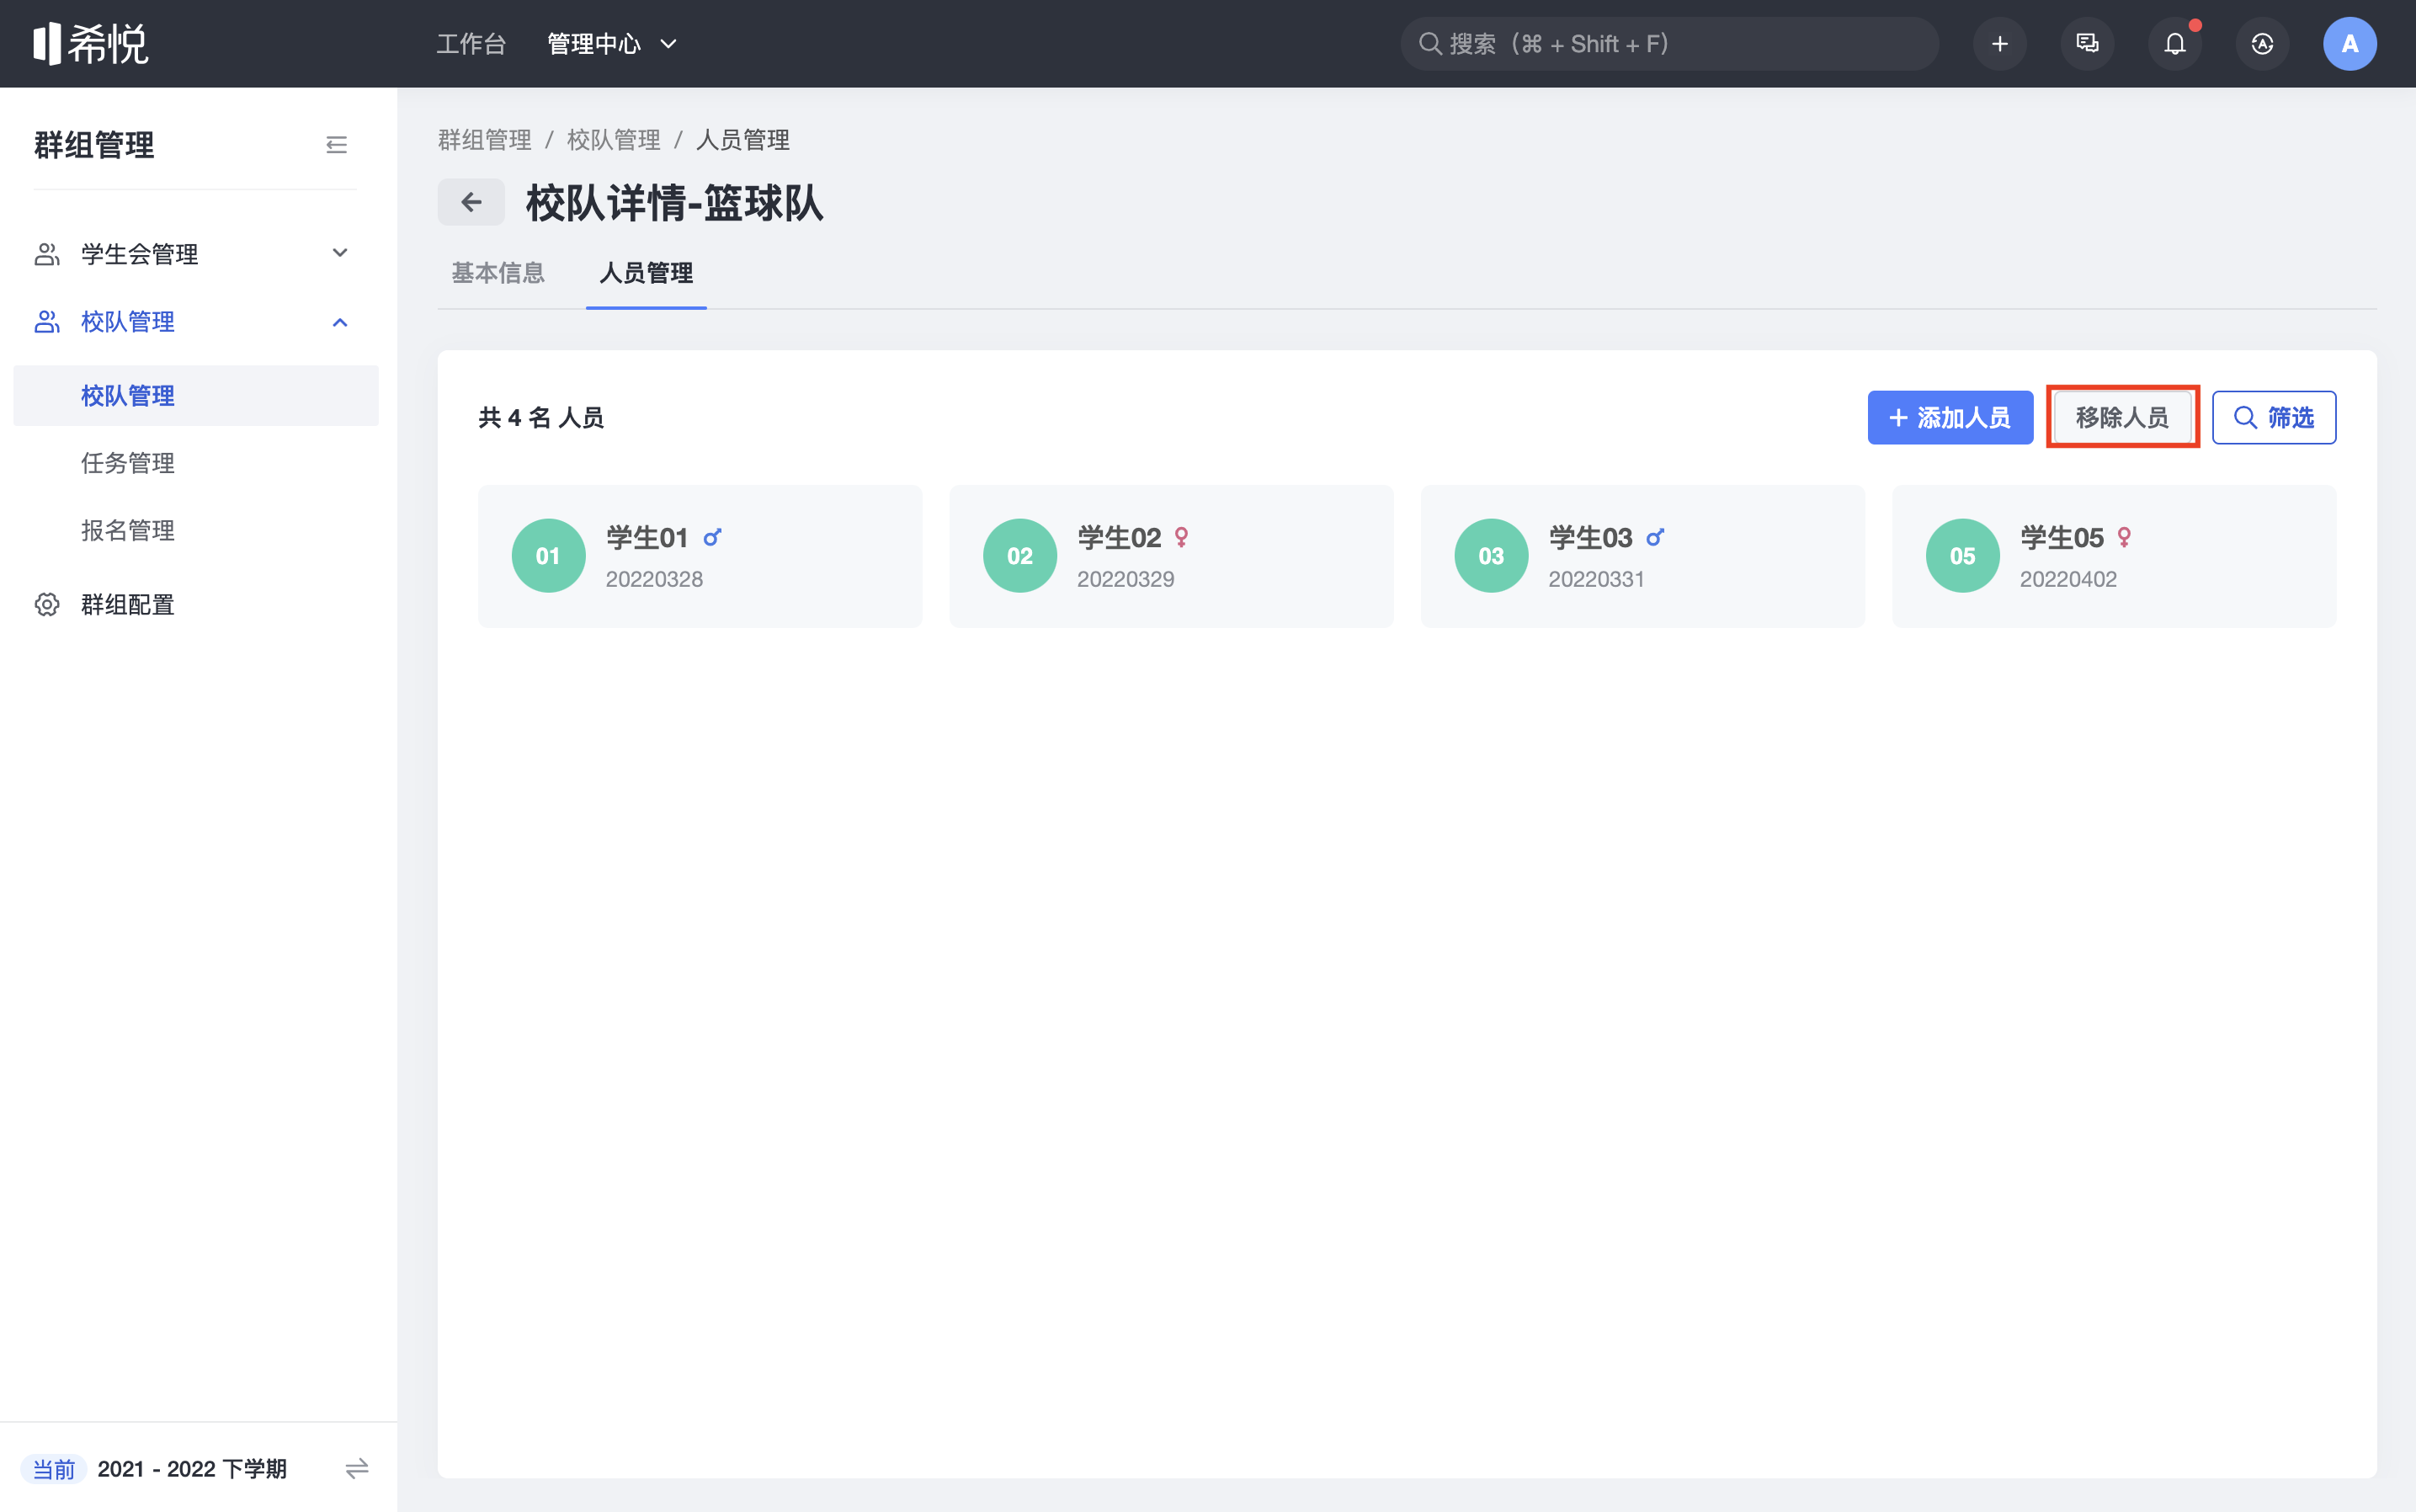Click the student ID 20220402
The width and height of the screenshot is (2416, 1512).
[2068, 579]
